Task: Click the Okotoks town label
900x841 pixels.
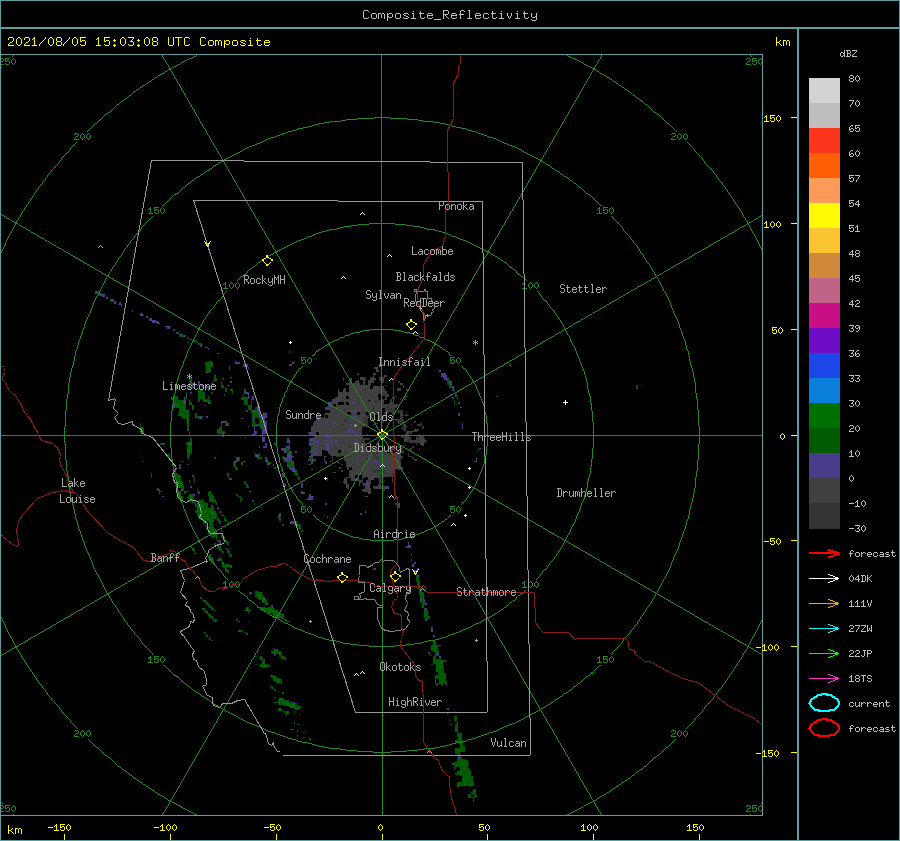Action: pyautogui.click(x=400, y=666)
